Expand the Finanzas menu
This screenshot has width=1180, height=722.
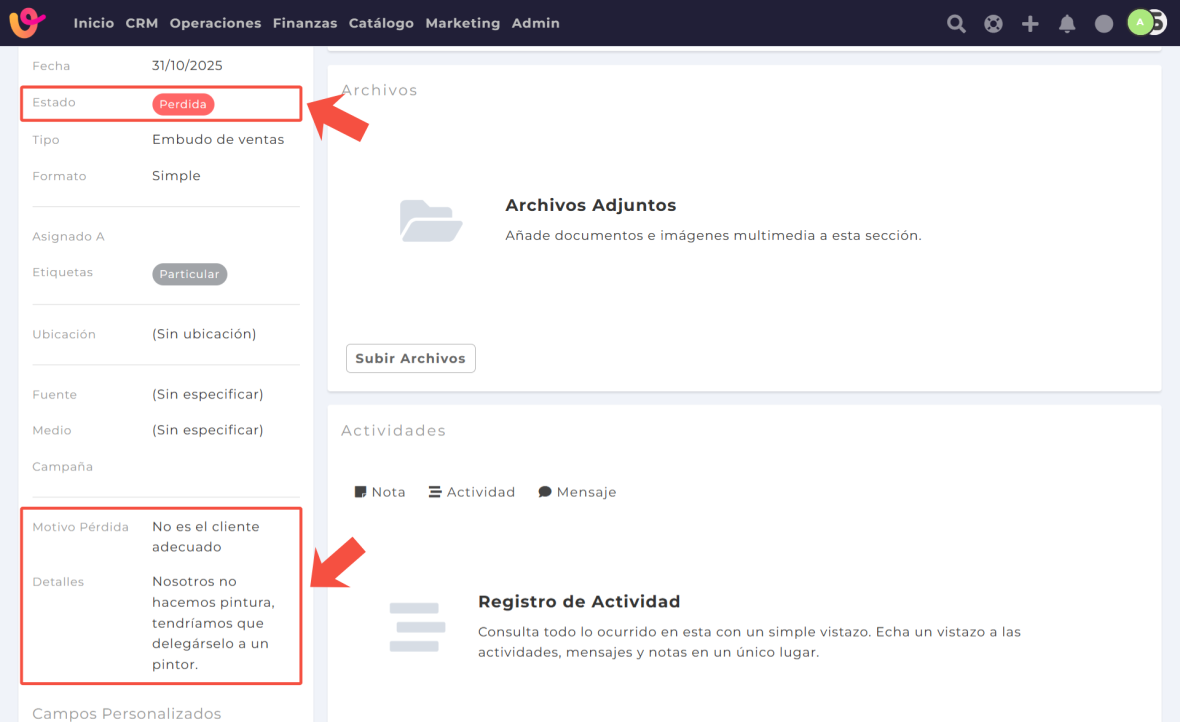[x=305, y=23]
